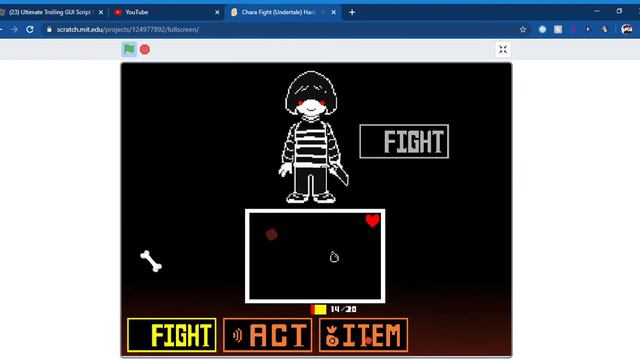The width and height of the screenshot is (640, 360).
Task: Click the red heart soul
Action: coord(372,220)
